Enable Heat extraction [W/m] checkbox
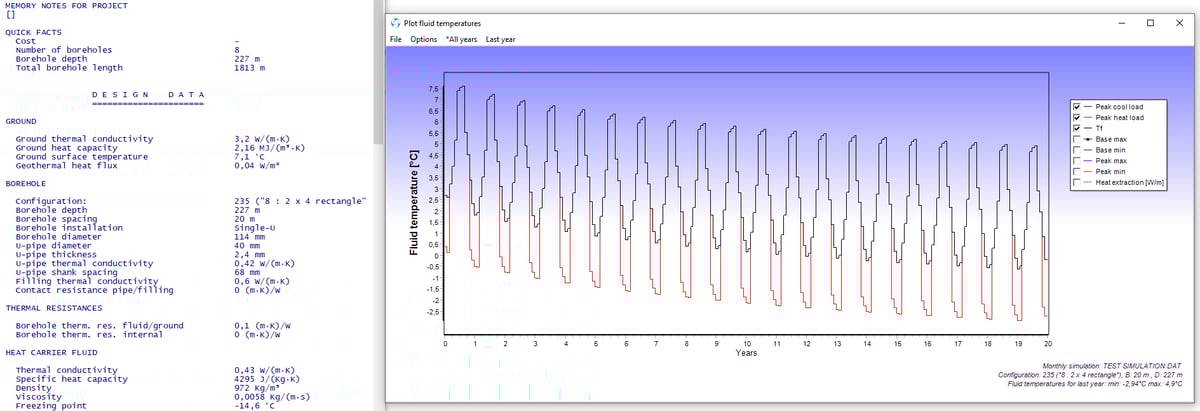 tap(1075, 183)
